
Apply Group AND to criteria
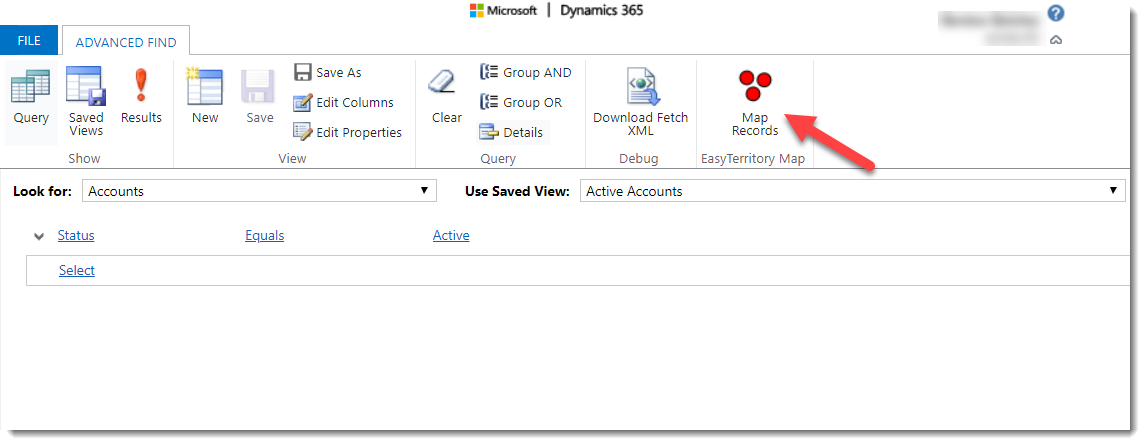tap(526, 72)
